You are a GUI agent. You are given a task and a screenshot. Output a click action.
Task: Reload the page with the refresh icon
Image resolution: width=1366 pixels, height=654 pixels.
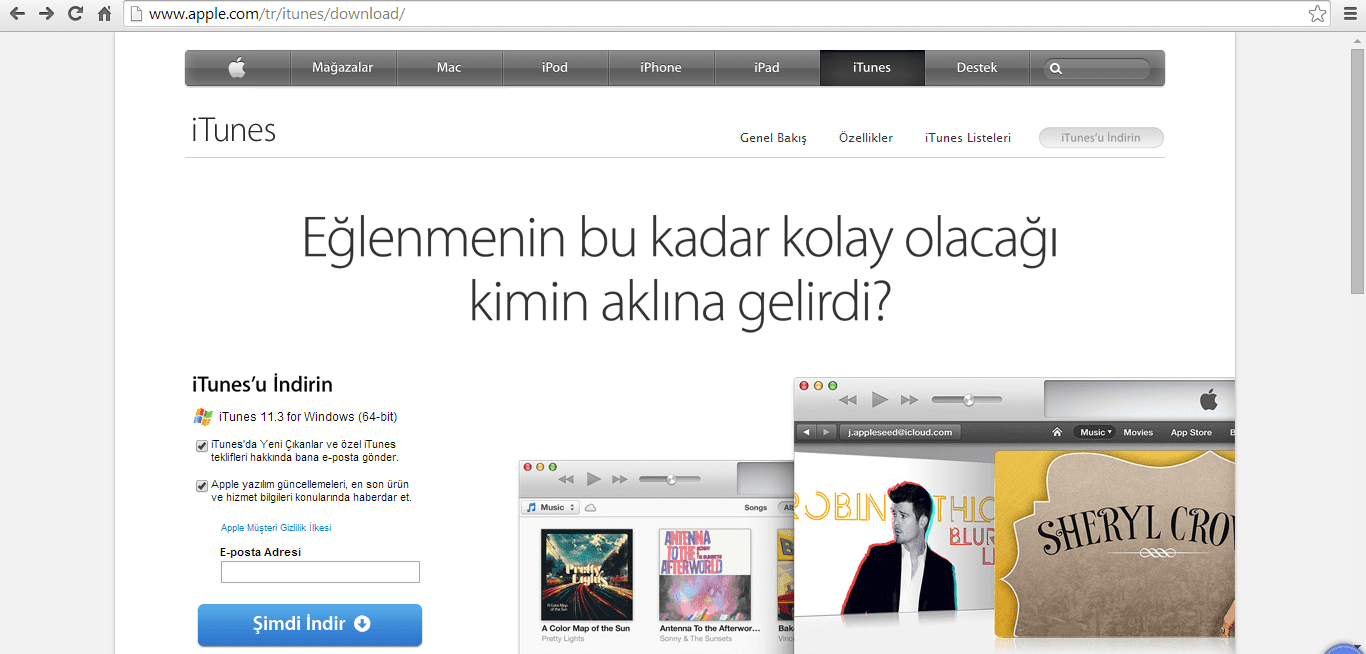[x=75, y=14]
